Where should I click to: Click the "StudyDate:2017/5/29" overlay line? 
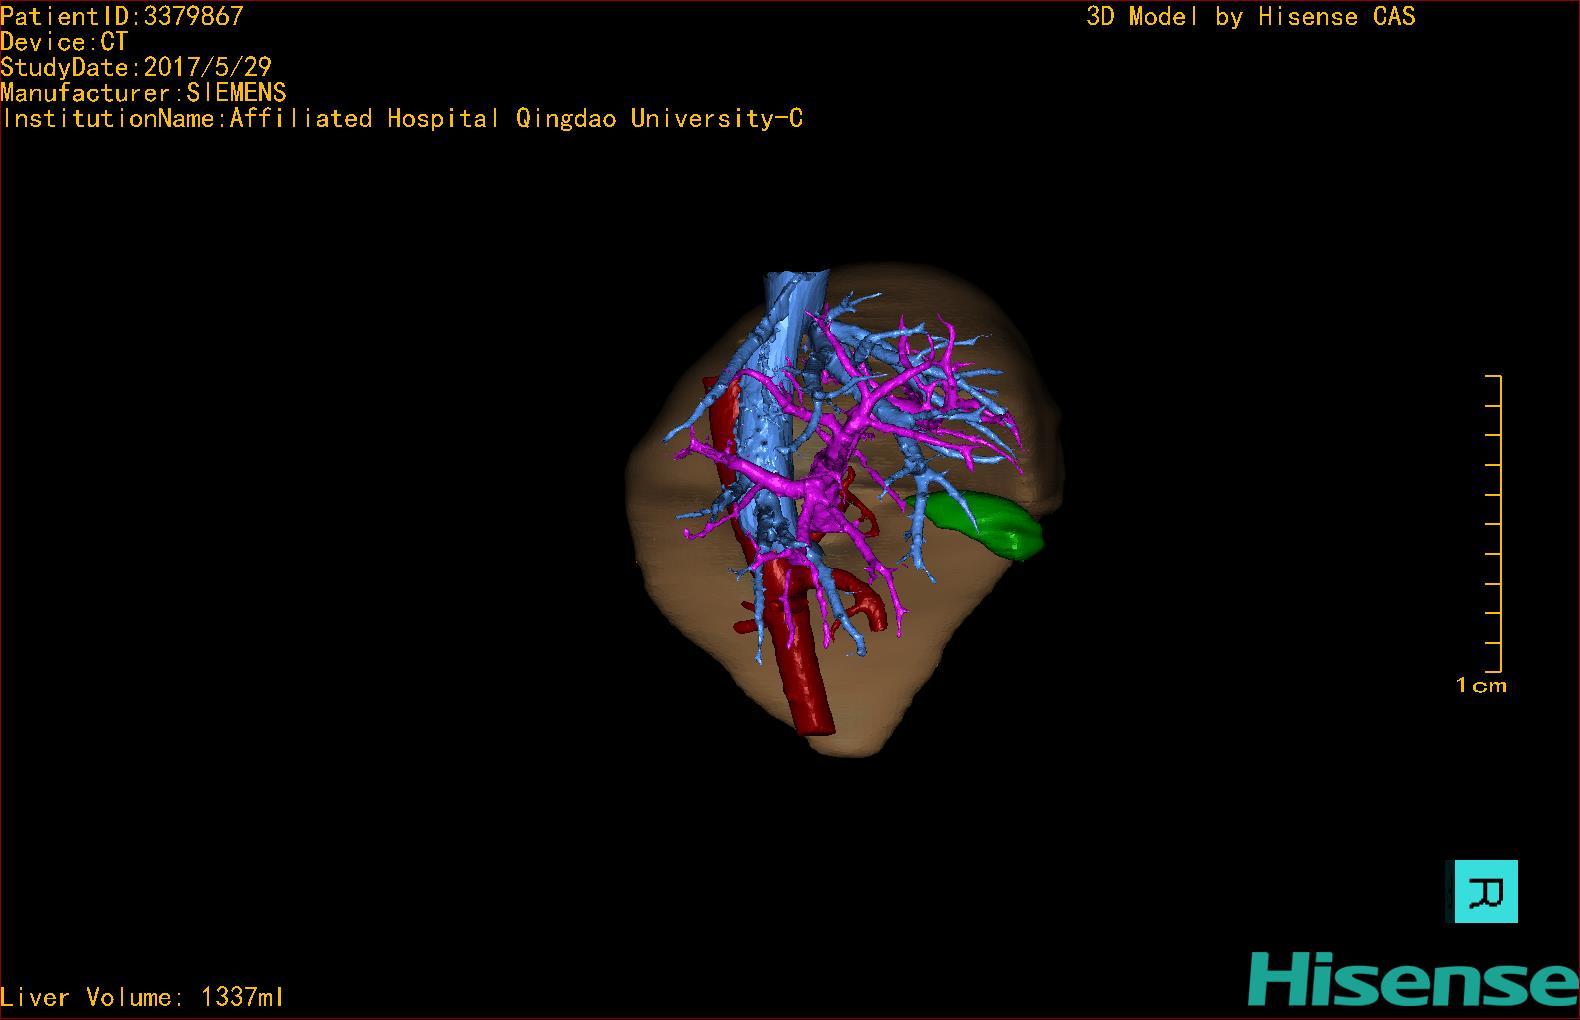coord(136,67)
